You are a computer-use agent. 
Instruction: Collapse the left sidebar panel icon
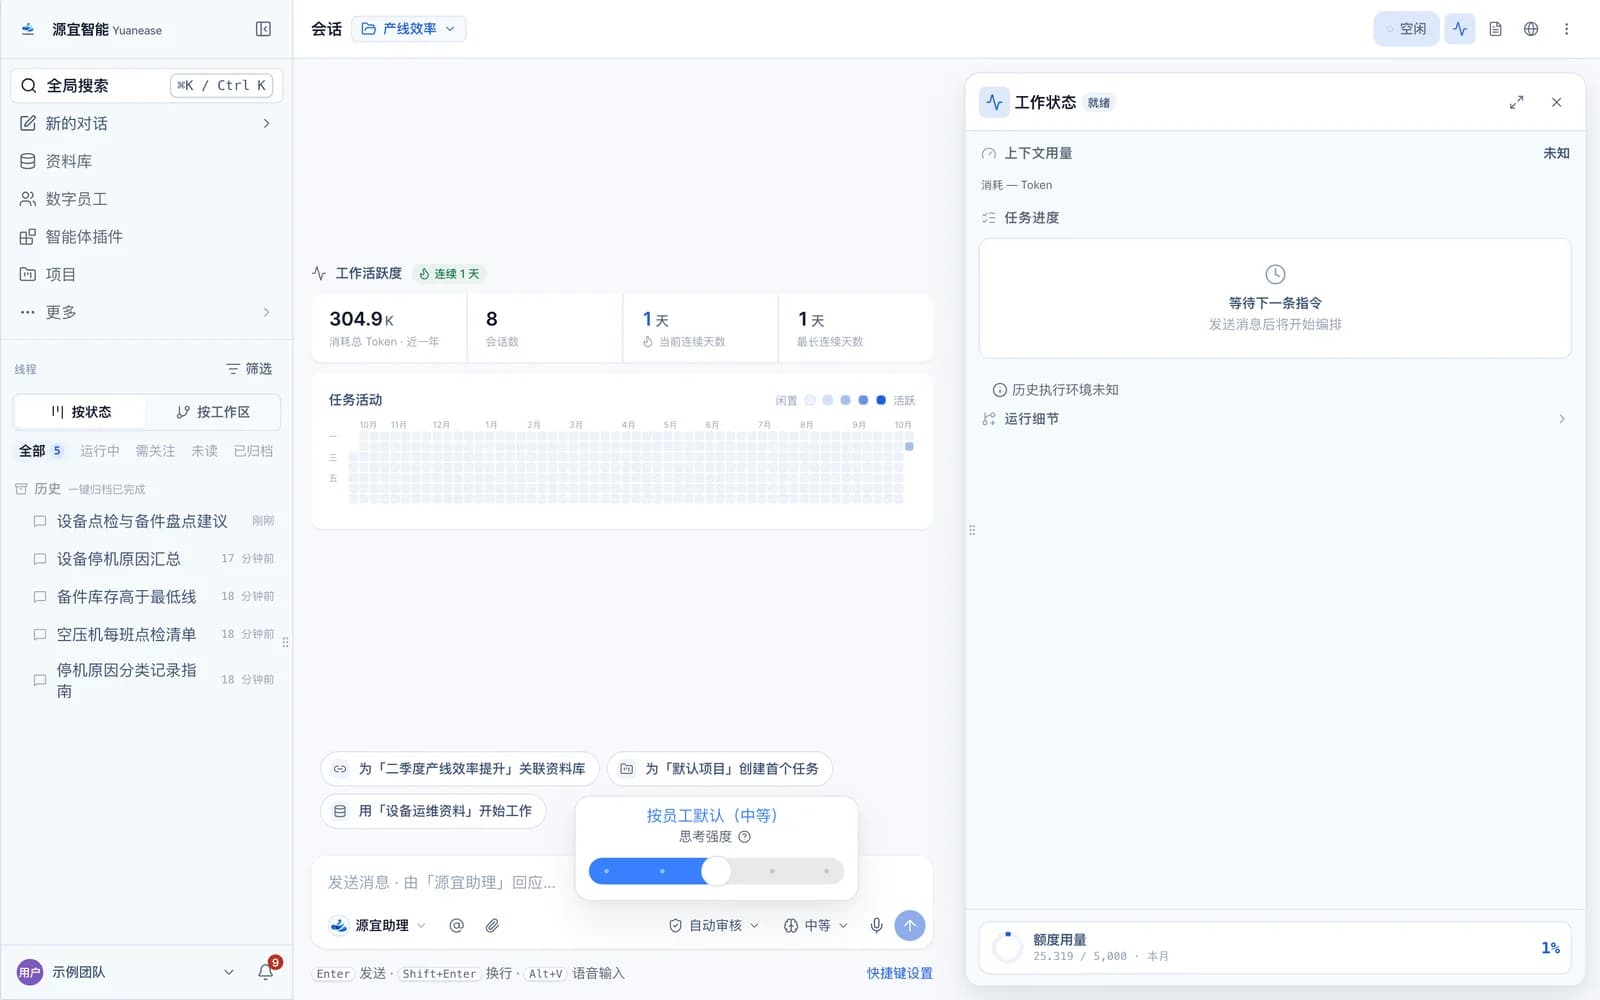click(263, 29)
